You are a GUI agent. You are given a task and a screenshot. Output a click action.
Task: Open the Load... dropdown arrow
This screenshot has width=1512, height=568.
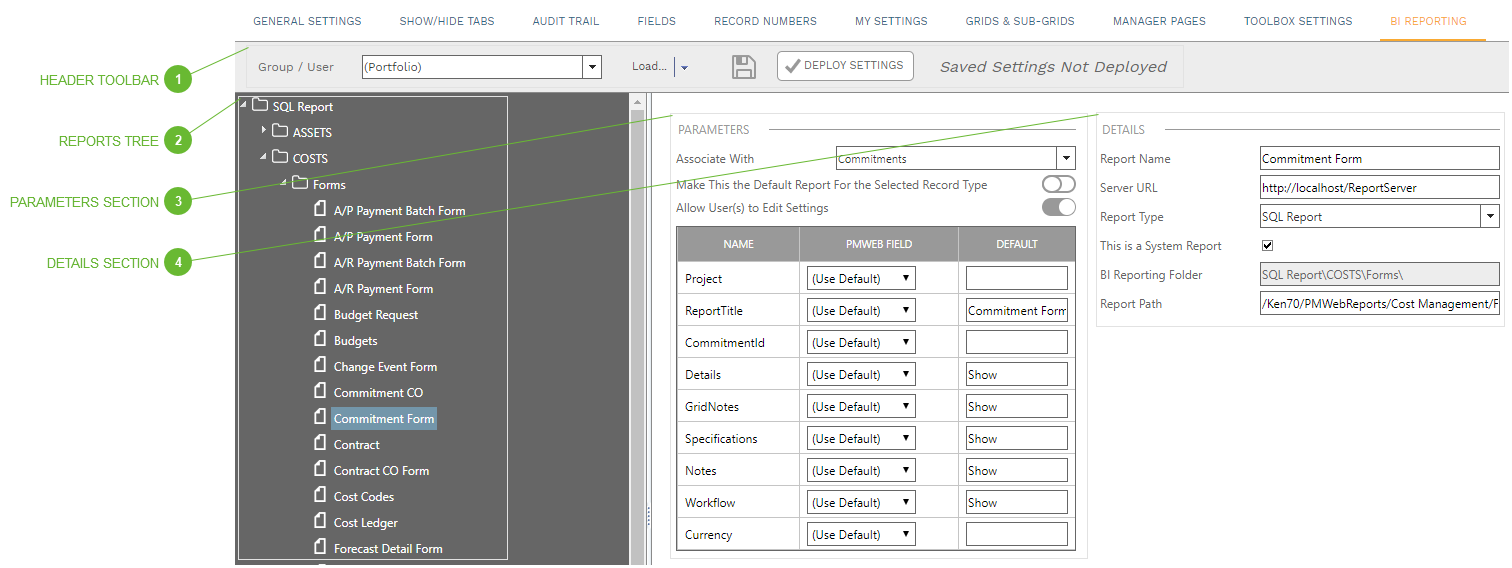pos(684,68)
